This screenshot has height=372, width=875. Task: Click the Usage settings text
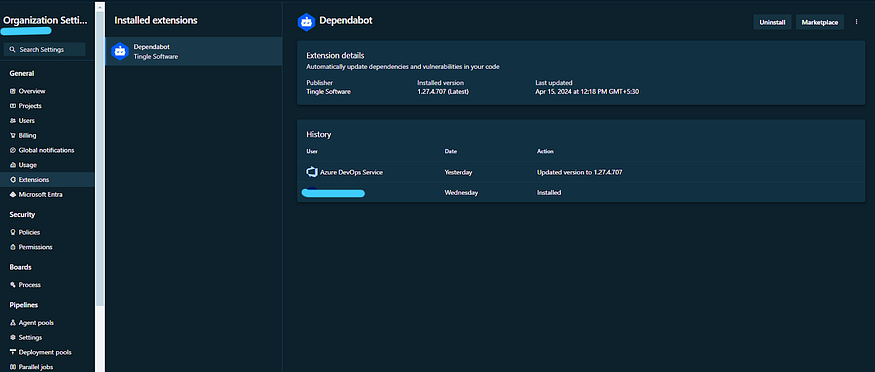[x=28, y=165]
